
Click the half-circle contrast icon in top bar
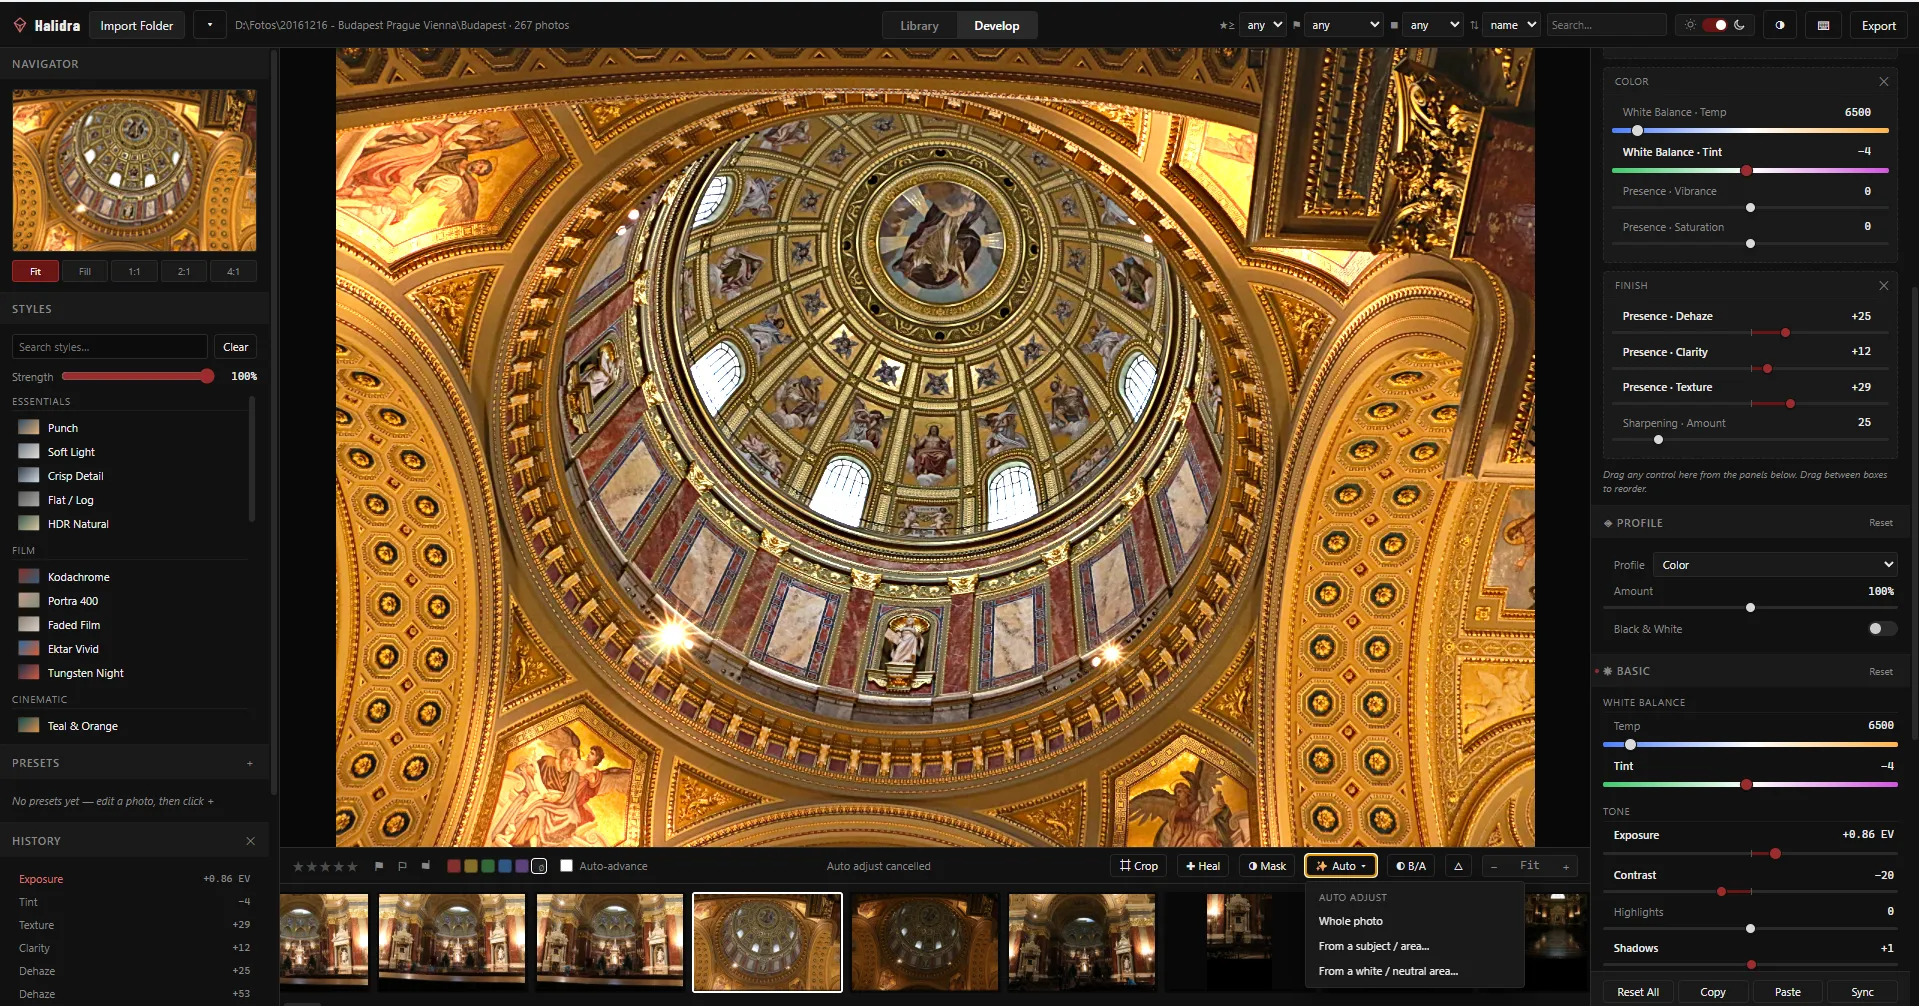[x=1780, y=25]
